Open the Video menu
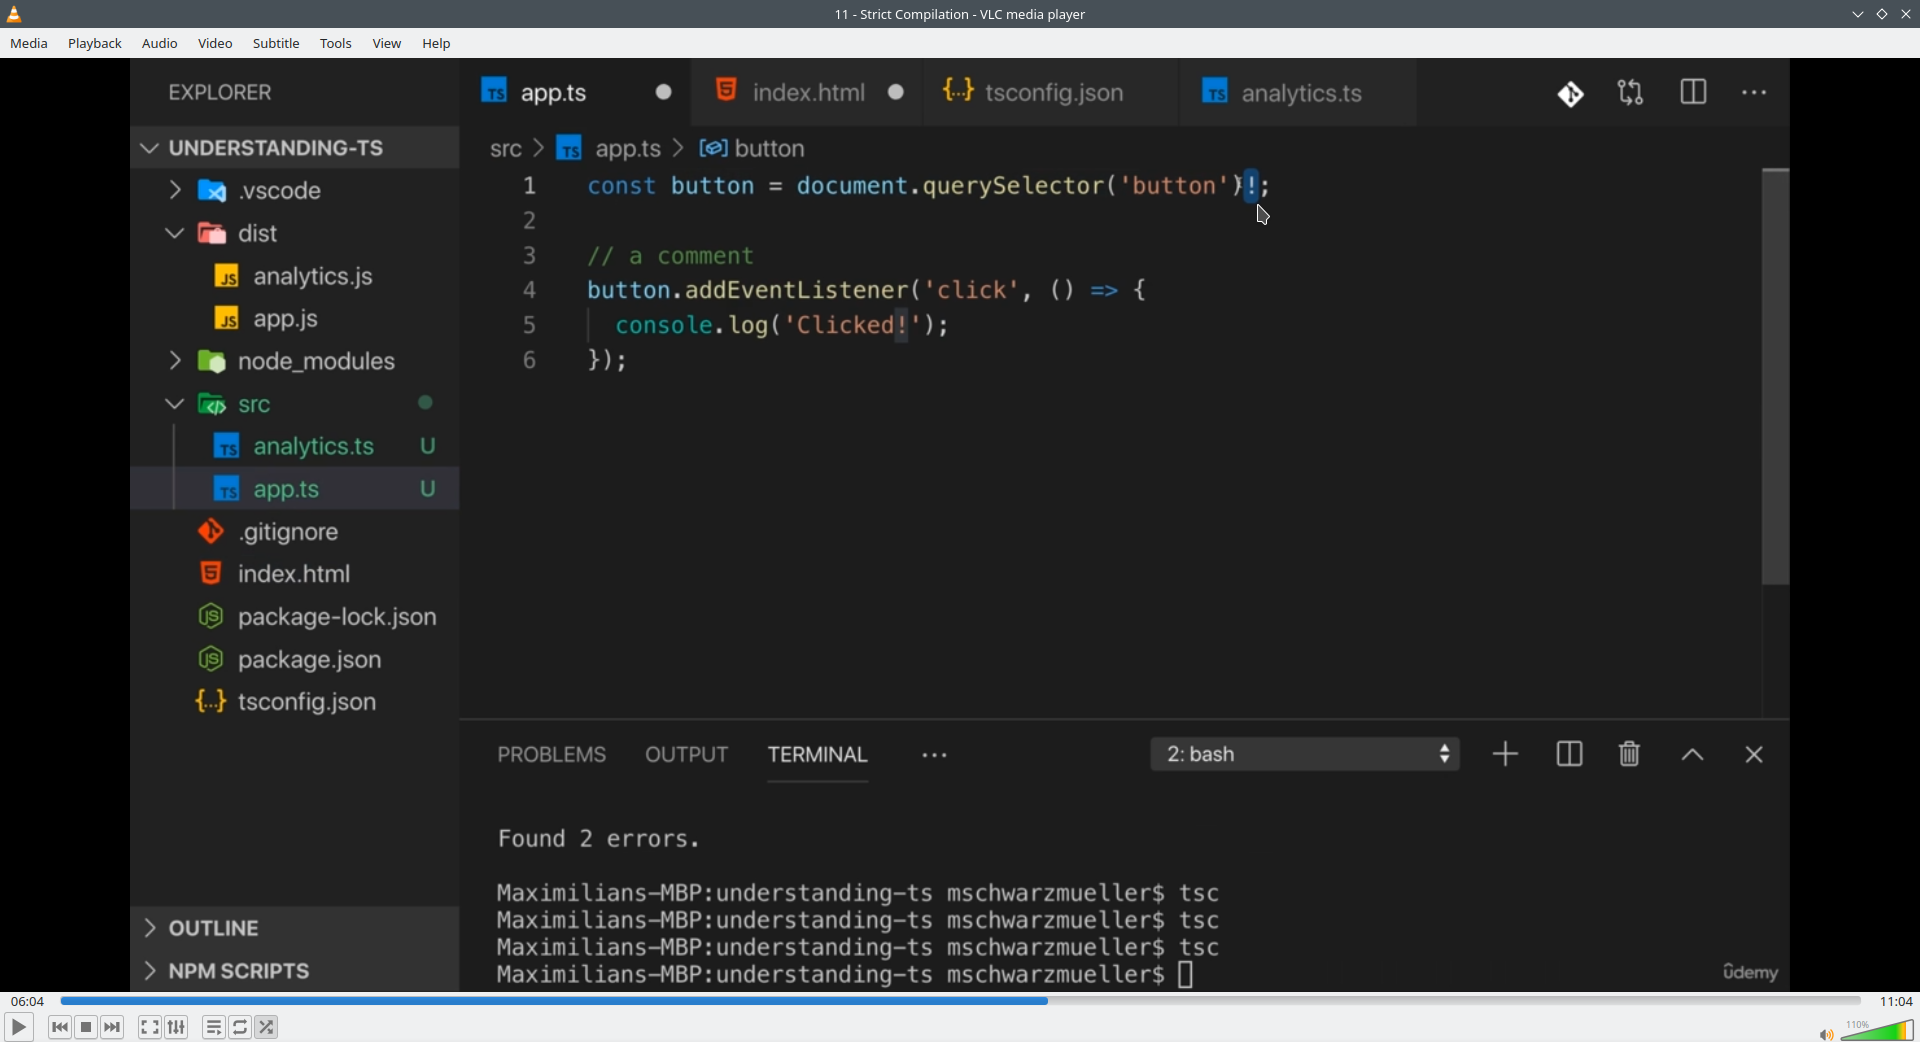 point(215,44)
